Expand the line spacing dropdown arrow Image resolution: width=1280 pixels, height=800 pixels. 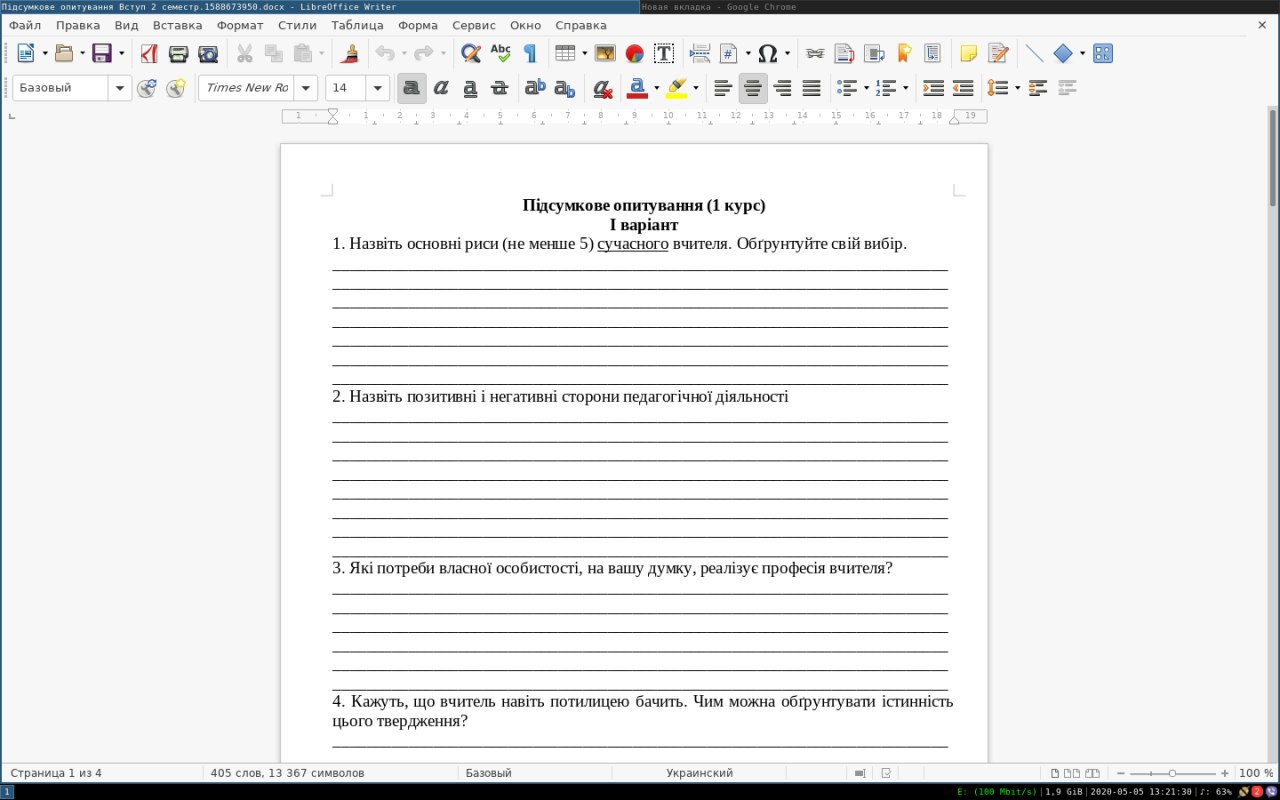1017,88
